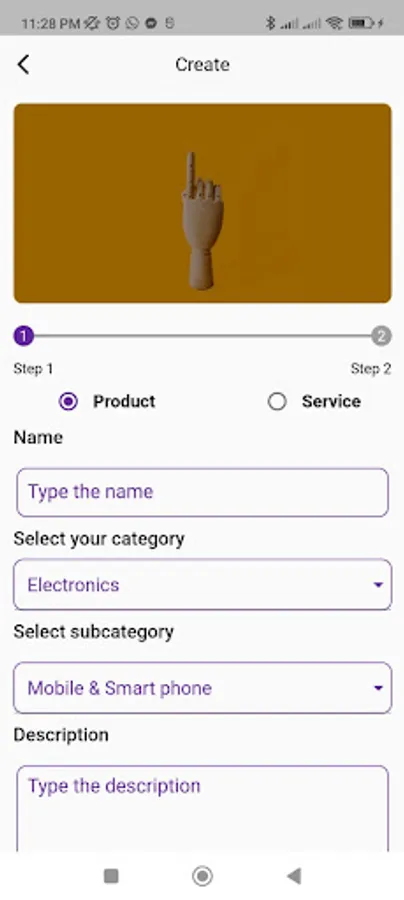Image resolution: width=404 pixels, height=900 pixels.
Task: Tap the Android home circle button
Action: pyautogui.click(x=202, y=876)
